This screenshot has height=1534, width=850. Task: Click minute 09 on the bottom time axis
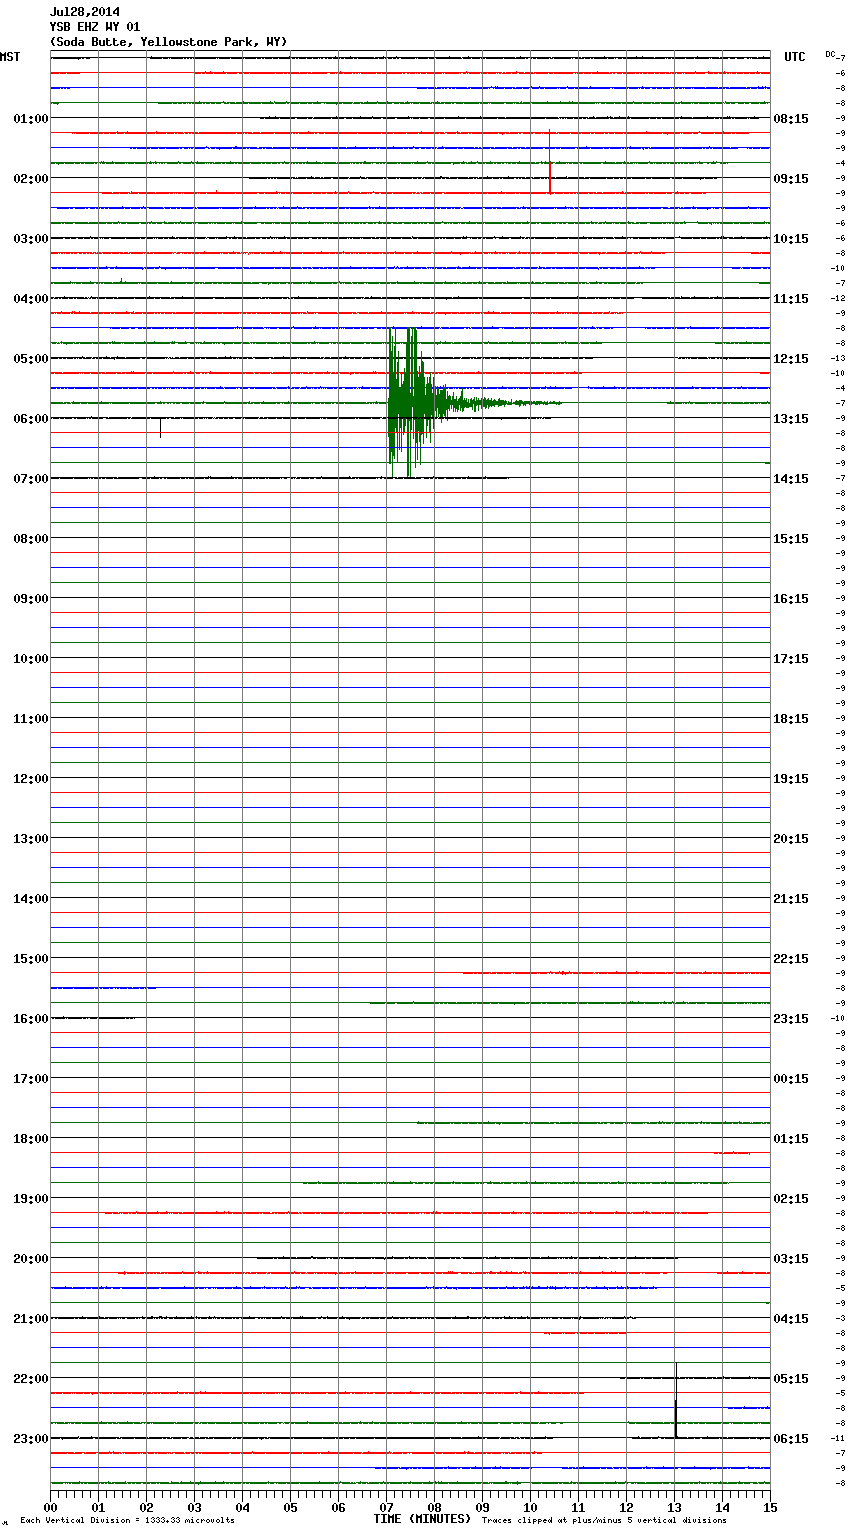[482, 1507]
